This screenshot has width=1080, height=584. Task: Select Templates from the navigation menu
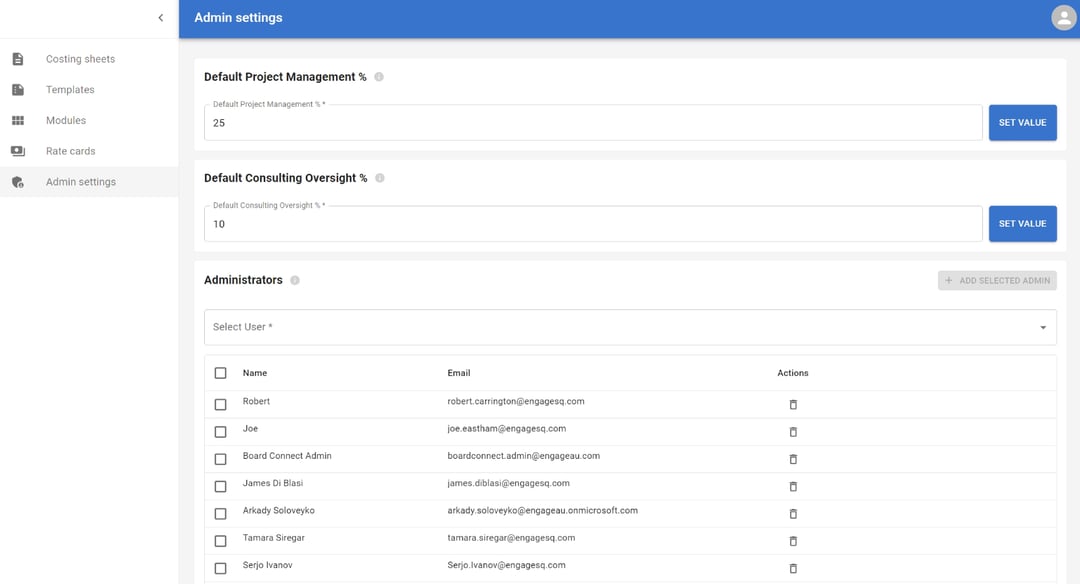(70, 89)
